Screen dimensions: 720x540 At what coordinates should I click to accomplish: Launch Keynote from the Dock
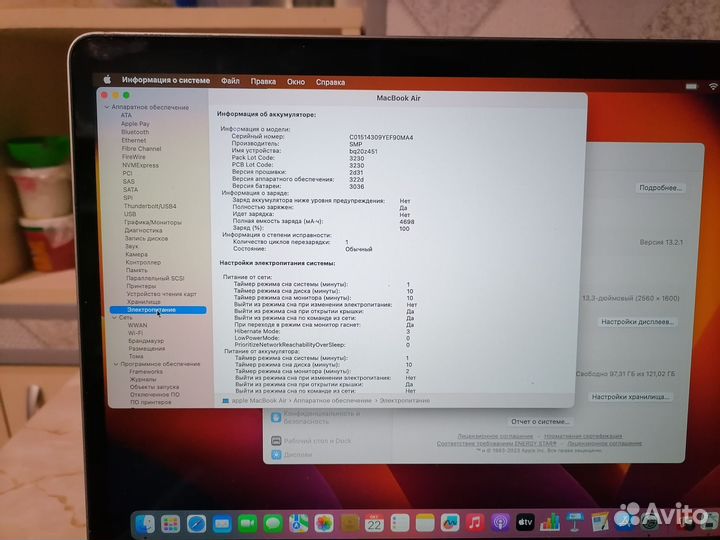(x=574, y=522)
